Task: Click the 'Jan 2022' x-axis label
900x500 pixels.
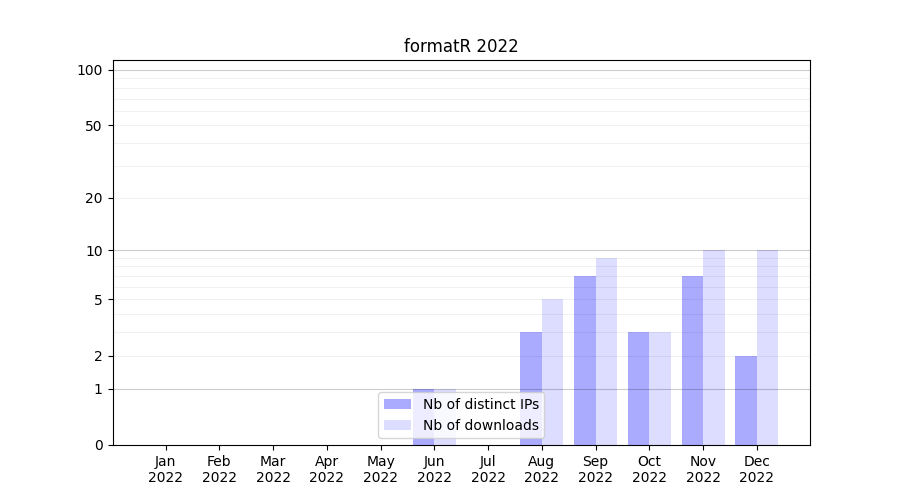Action: tap(165, 469)
